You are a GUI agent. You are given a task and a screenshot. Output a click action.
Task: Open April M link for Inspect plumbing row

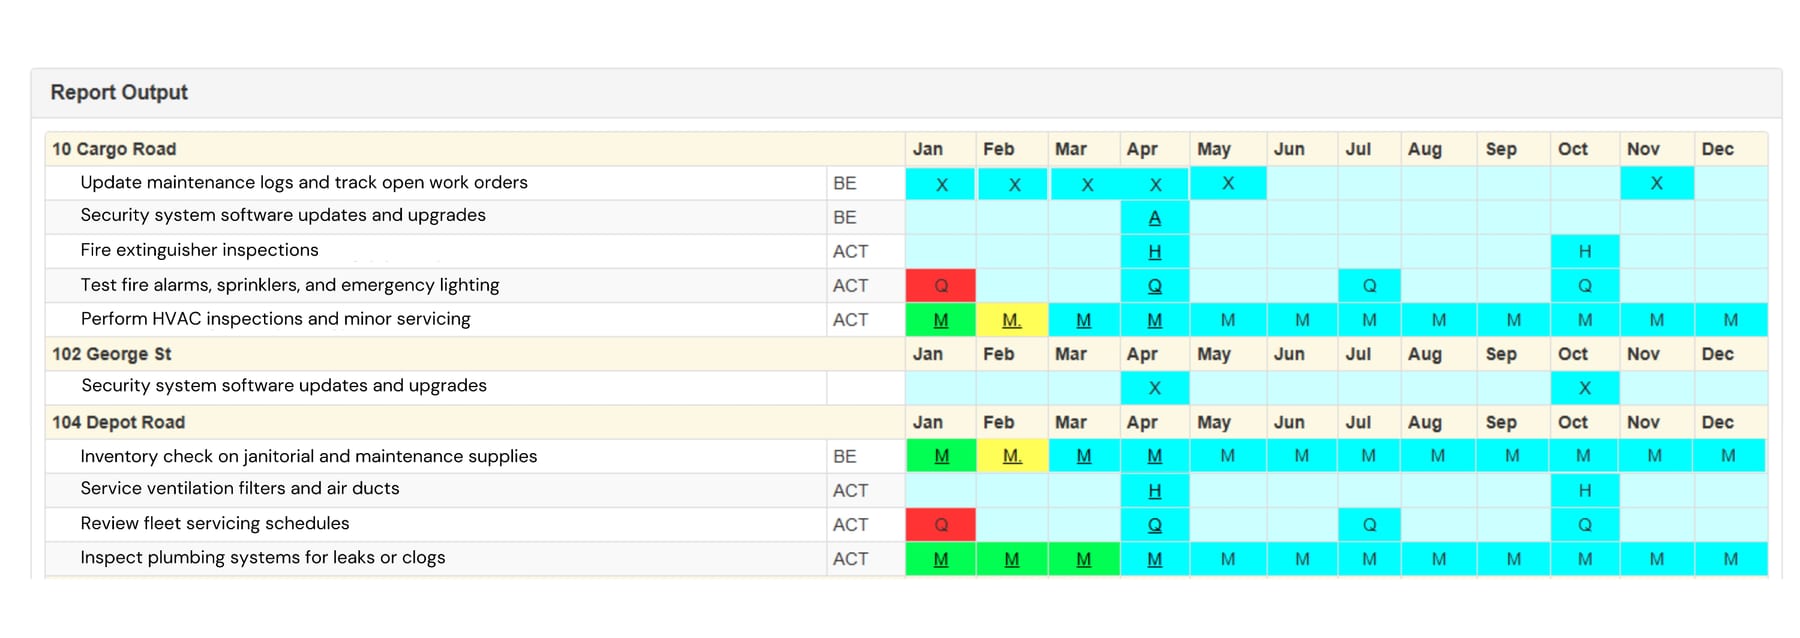1154,559
